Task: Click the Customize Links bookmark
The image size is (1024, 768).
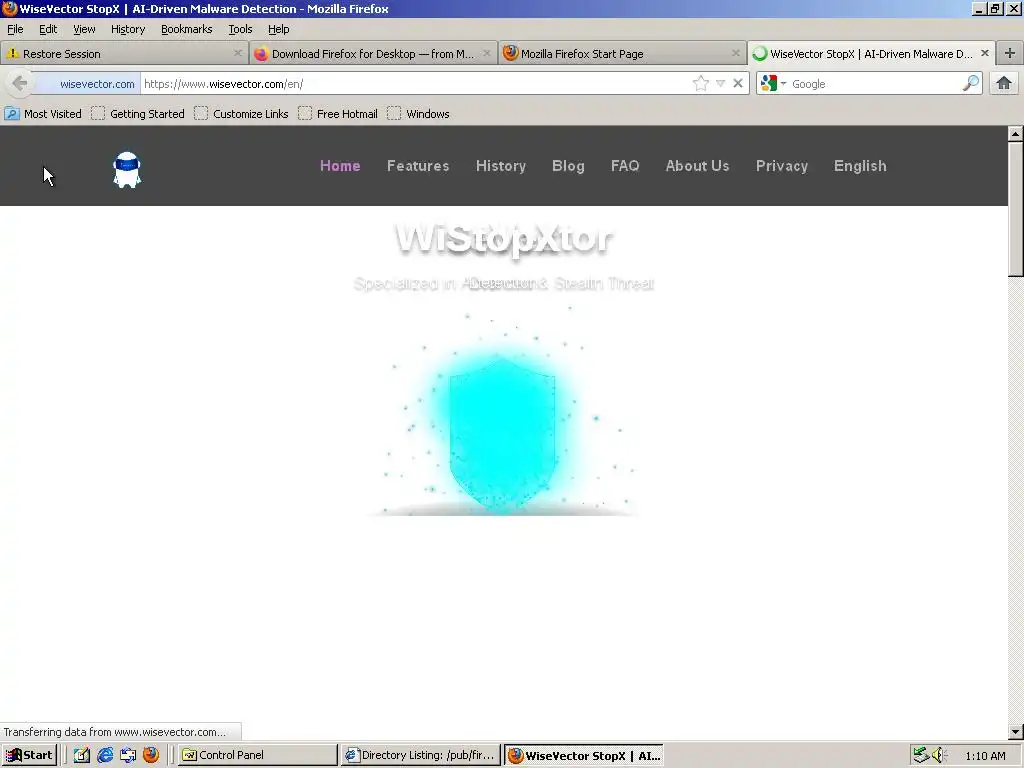Action: point(241,114)
